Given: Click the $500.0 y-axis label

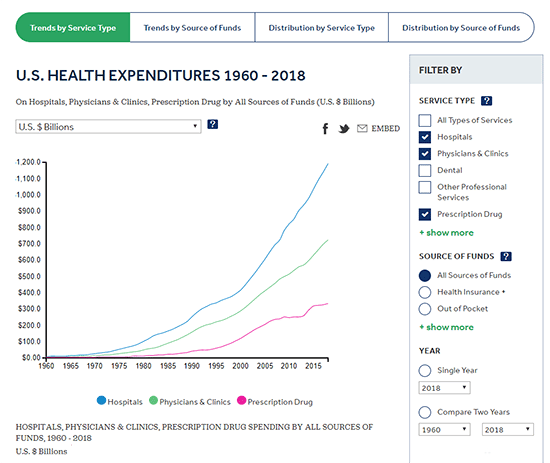Looking at the screenshot, I should click(x=29, y=276).
